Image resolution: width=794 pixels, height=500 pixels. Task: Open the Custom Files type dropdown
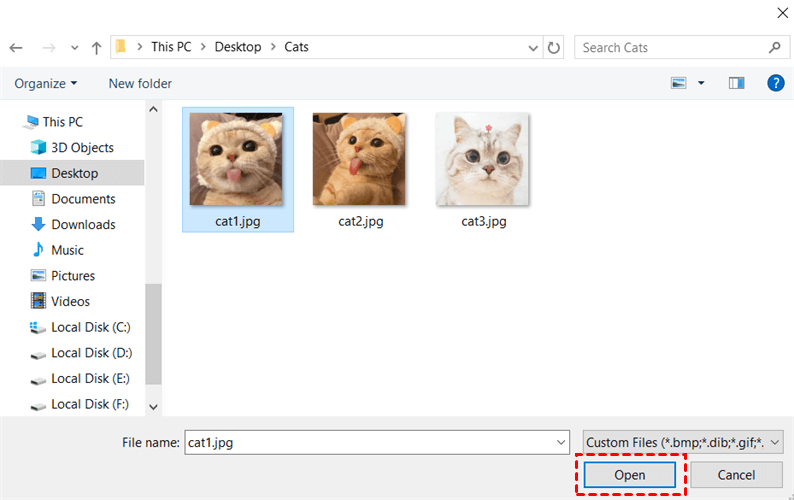[683, 442]
